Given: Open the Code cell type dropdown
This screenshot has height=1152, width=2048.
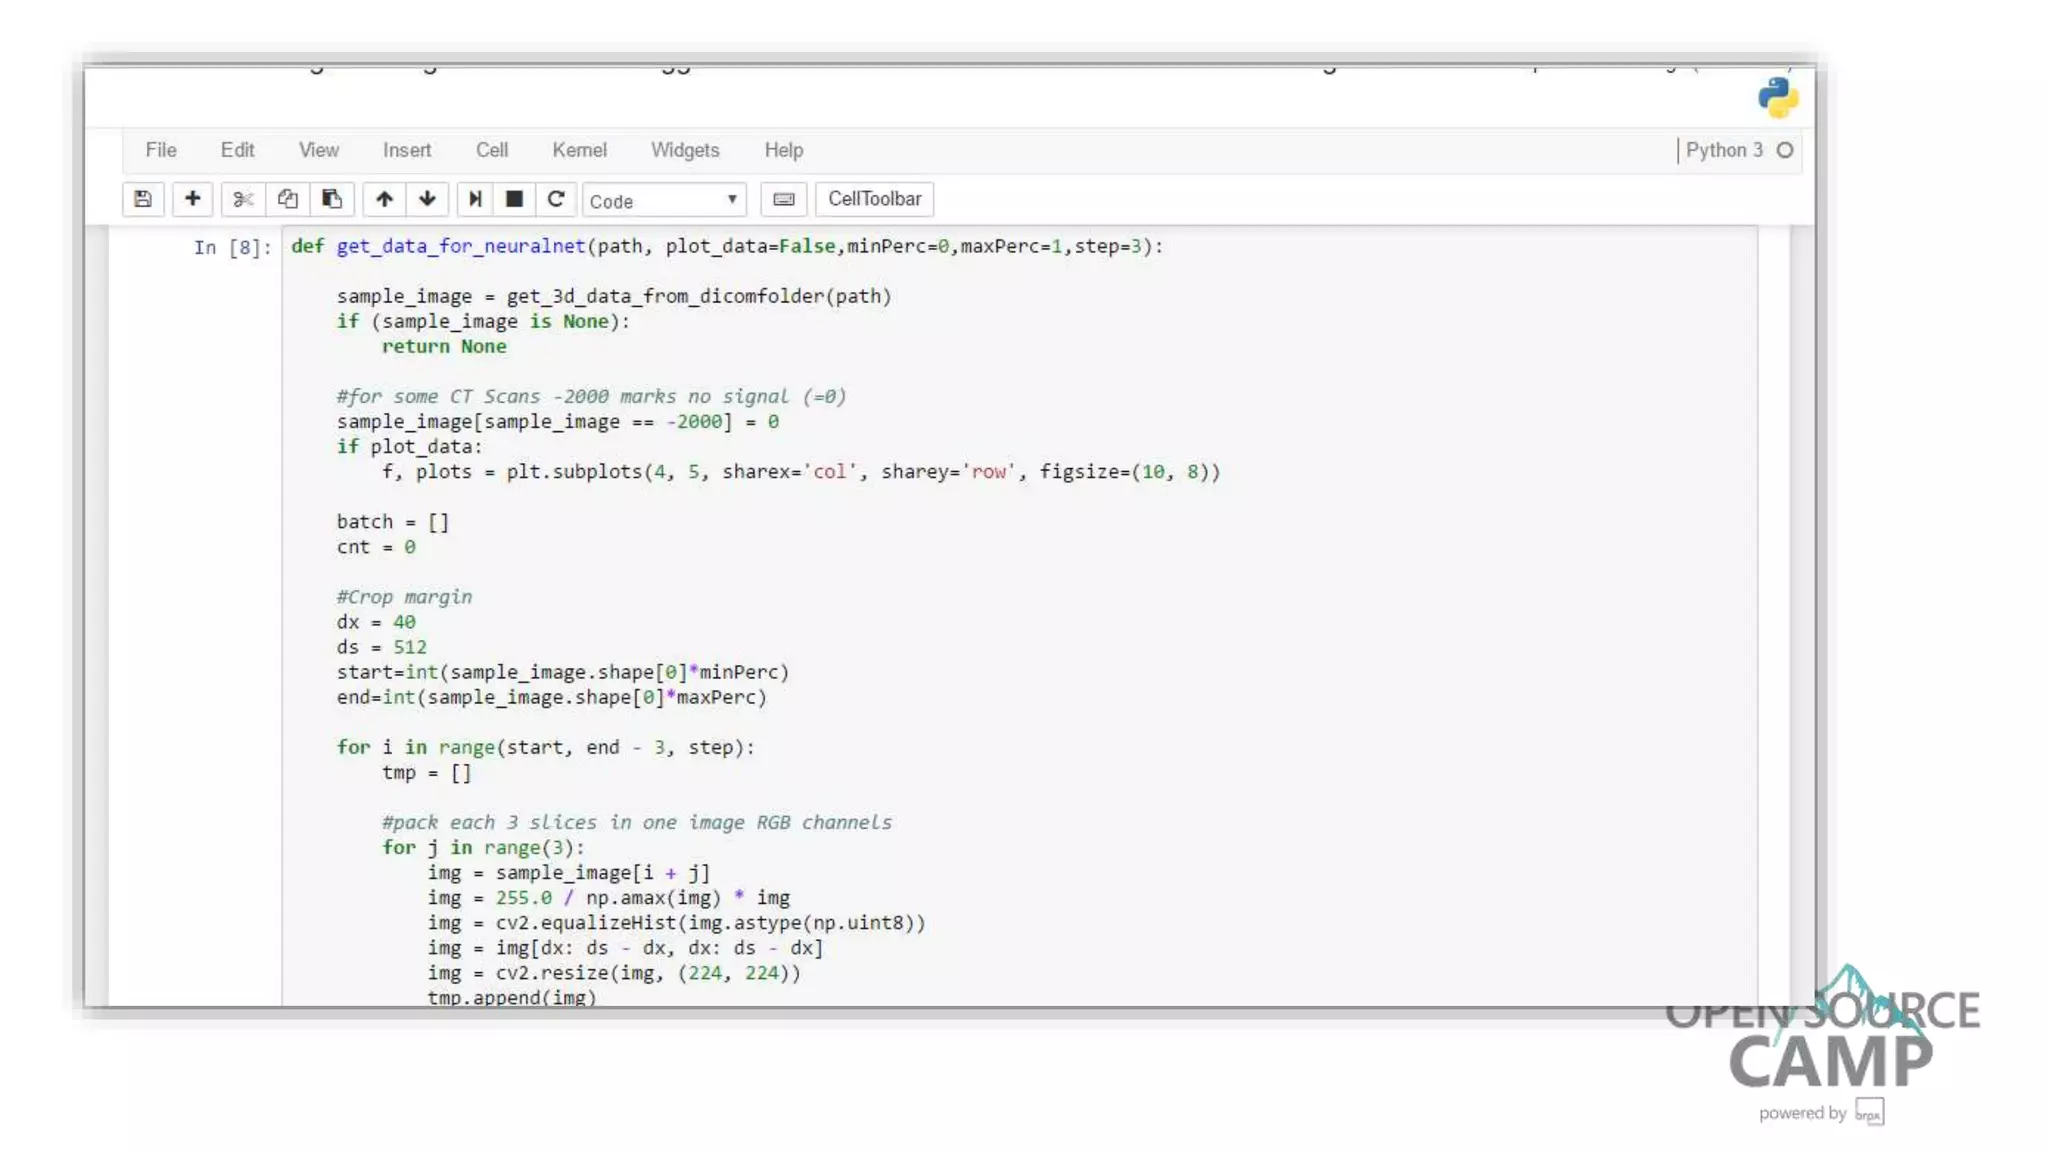Looking at the screenshot, I should pos(664,200).
